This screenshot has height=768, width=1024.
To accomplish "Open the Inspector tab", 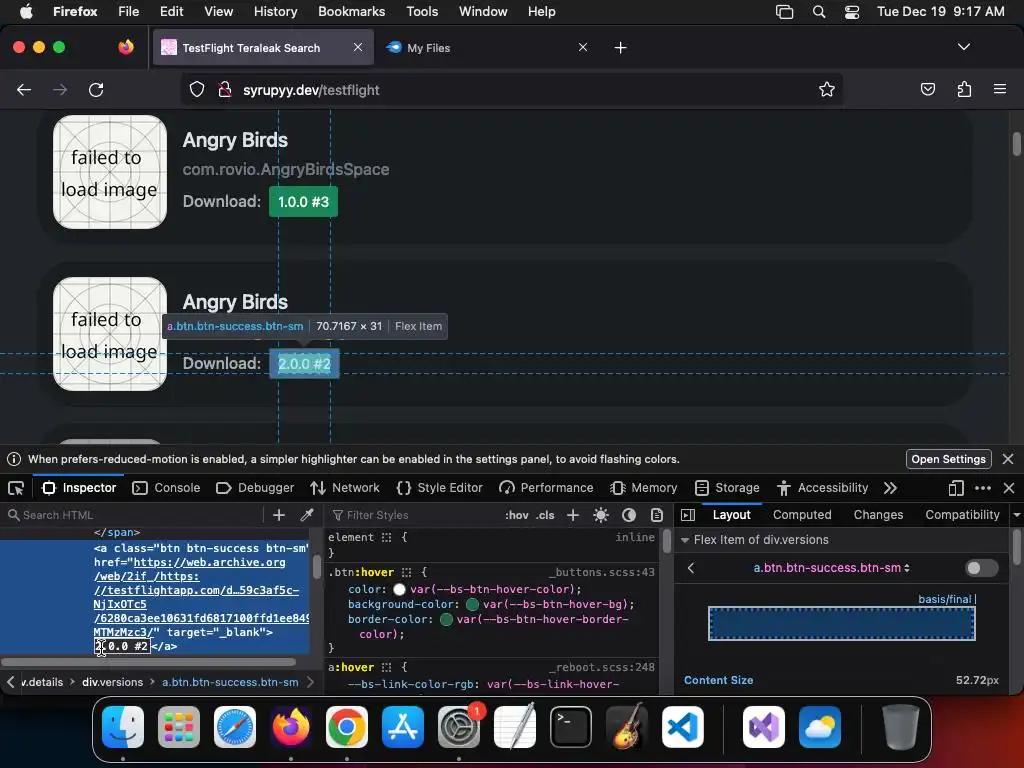I will 79,488.
